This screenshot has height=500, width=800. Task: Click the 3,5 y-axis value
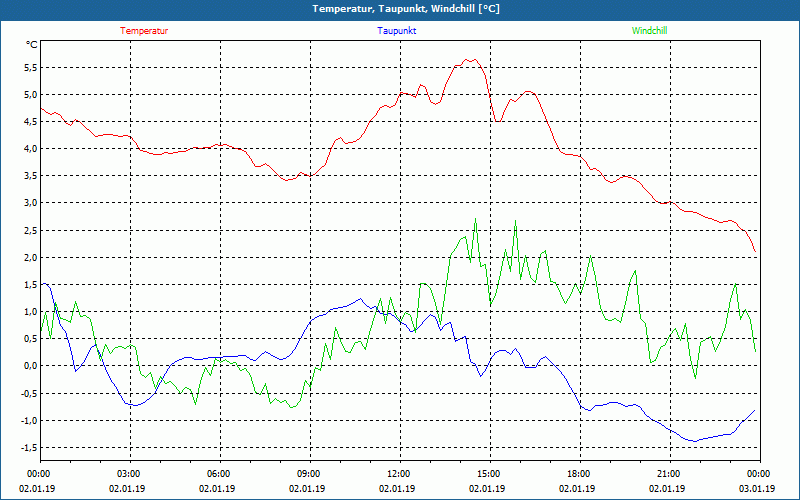(30, 176)
